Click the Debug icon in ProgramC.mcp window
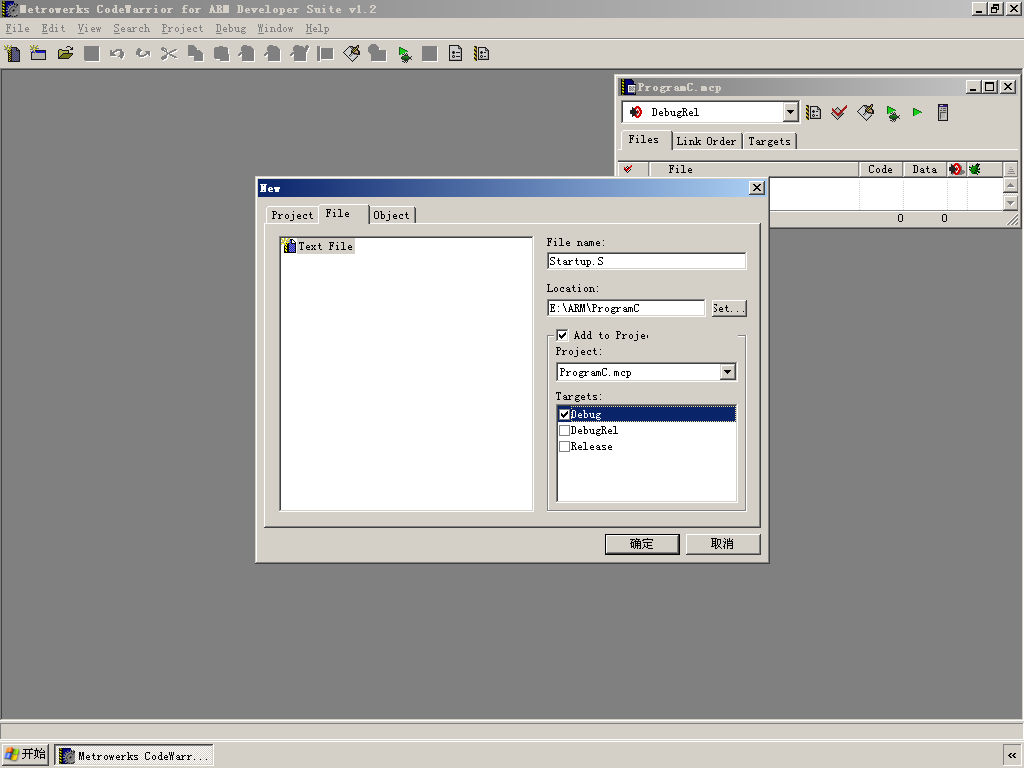The image size is (1024, 768). [x=892, y=112]
